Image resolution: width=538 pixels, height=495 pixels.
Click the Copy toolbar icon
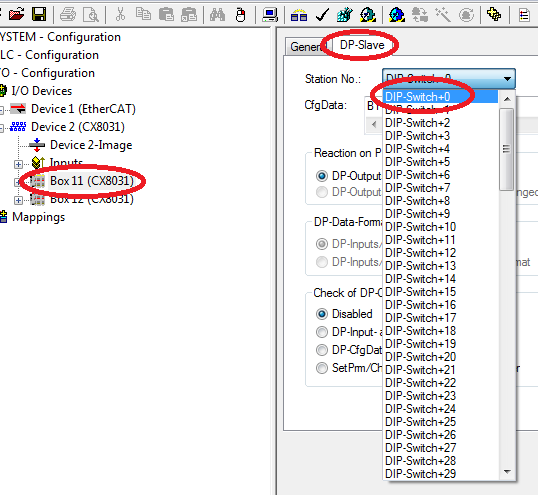(143, 15)
